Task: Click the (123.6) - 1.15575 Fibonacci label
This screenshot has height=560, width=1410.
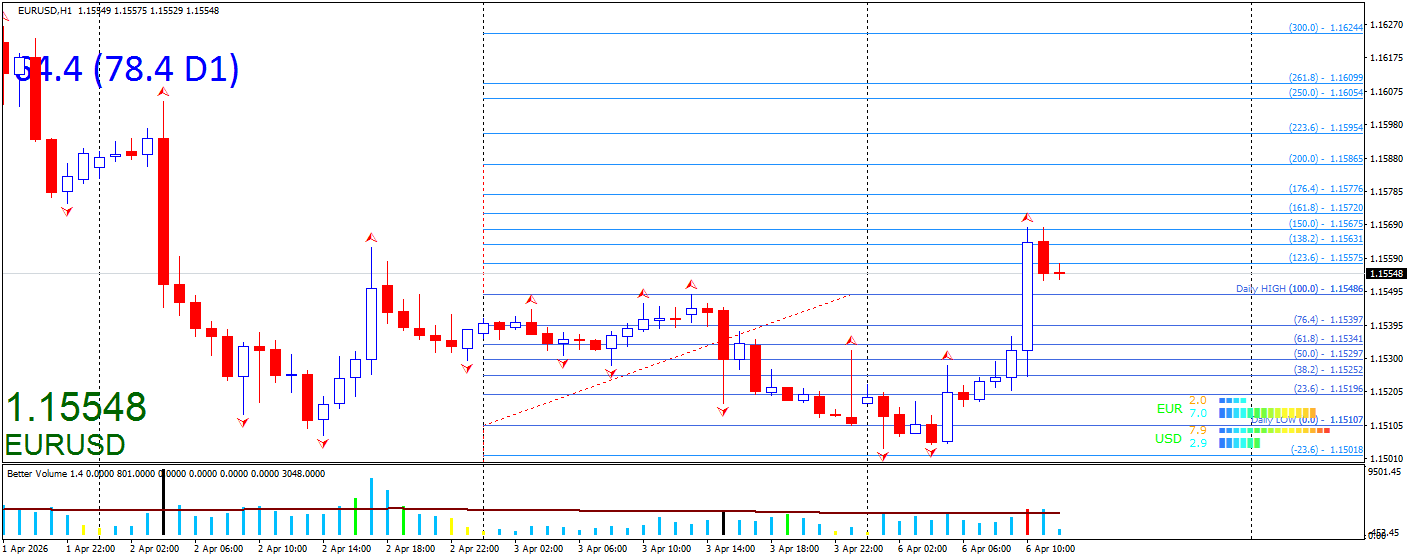Action: [1326, 258]
